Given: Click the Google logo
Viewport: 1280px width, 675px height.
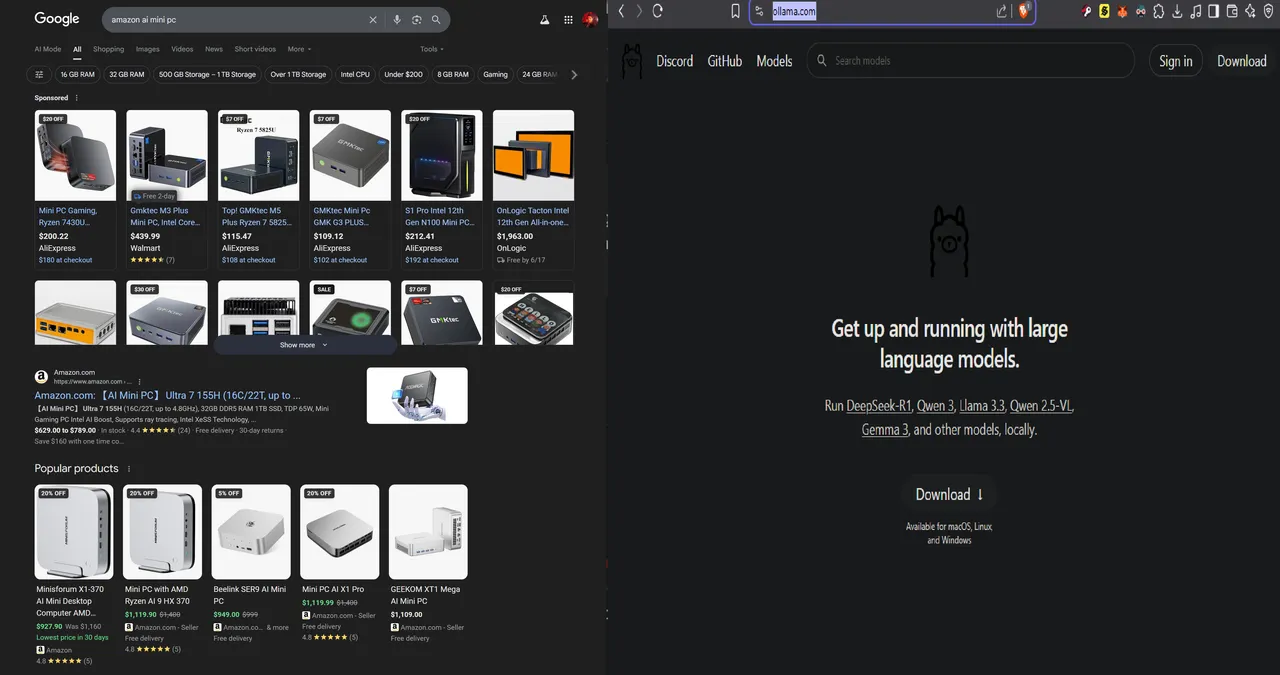Looking at the screenshot, I should [57, 19].
